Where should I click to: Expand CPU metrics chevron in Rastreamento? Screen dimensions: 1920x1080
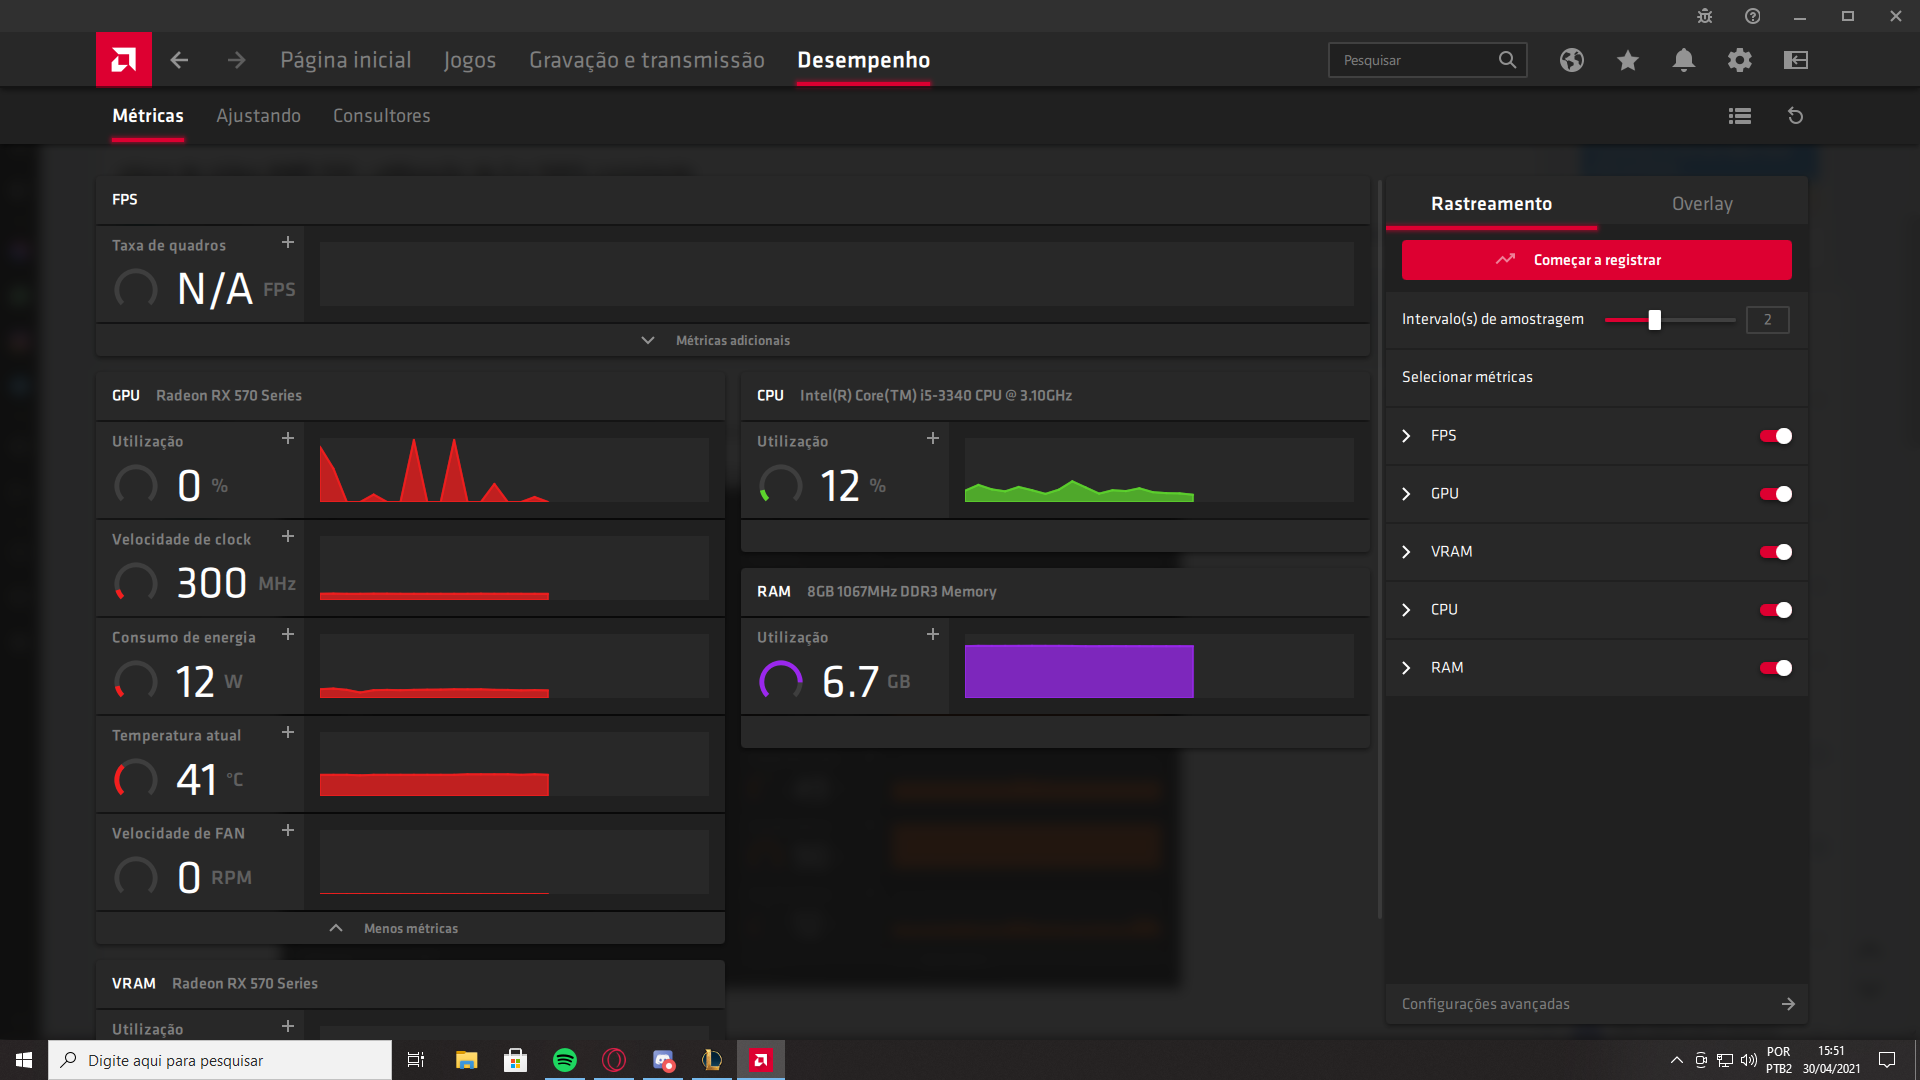coord(1407,610)
